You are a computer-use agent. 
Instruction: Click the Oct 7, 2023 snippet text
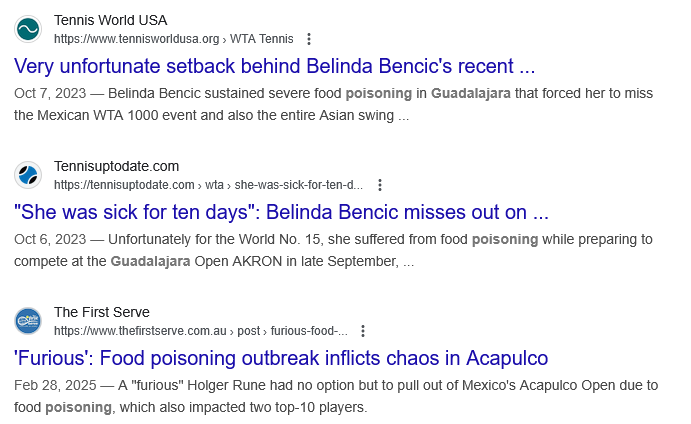pos(333,104)
